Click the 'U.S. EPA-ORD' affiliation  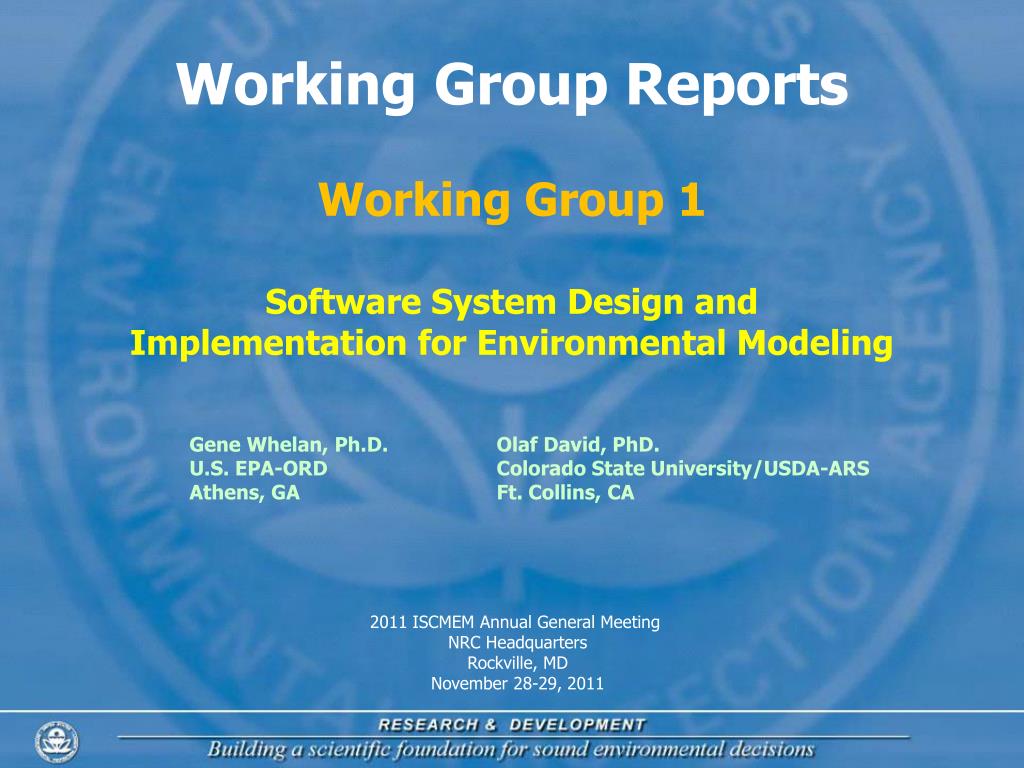tap(259, 468)
